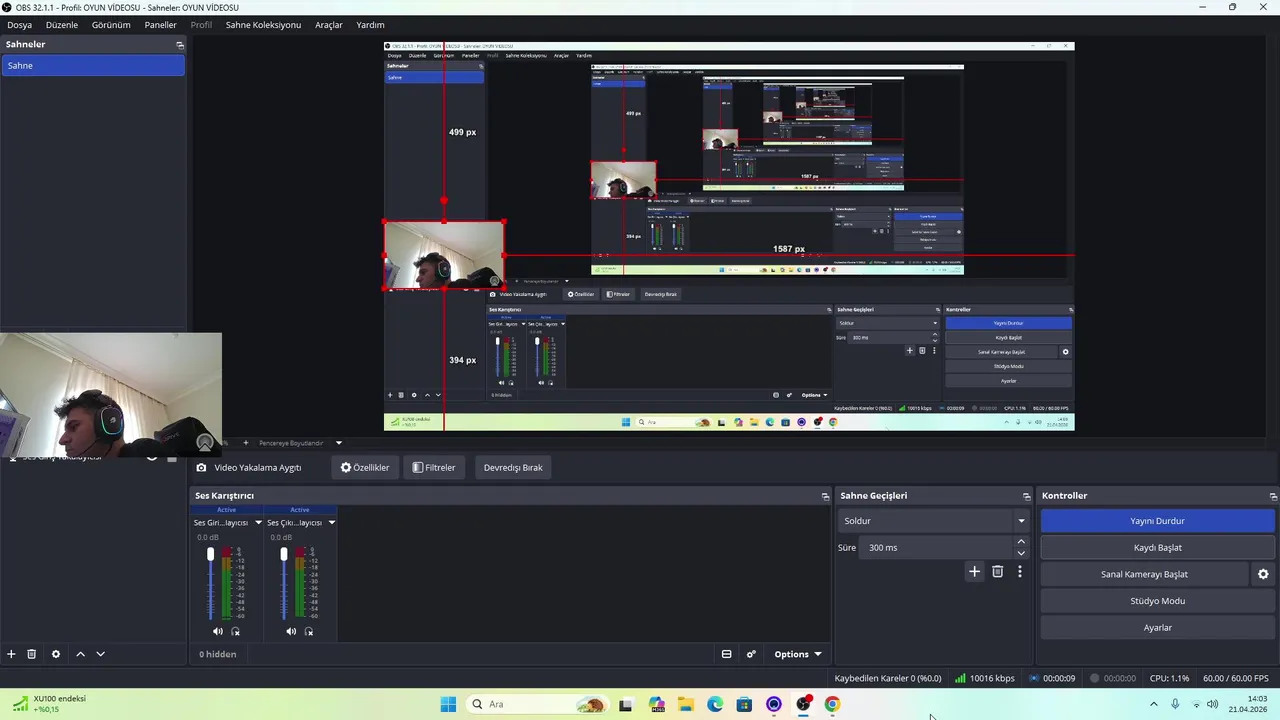Enable Stüdyo Modu
The image size is (1280, 720).
coord(1157,601)
